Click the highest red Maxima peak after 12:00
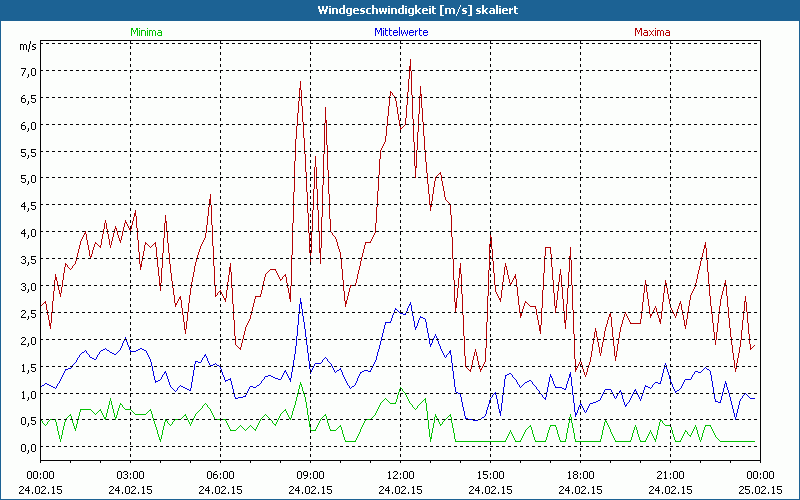The image size is (800, 500). pyautogui.click(x=411, y=61)
